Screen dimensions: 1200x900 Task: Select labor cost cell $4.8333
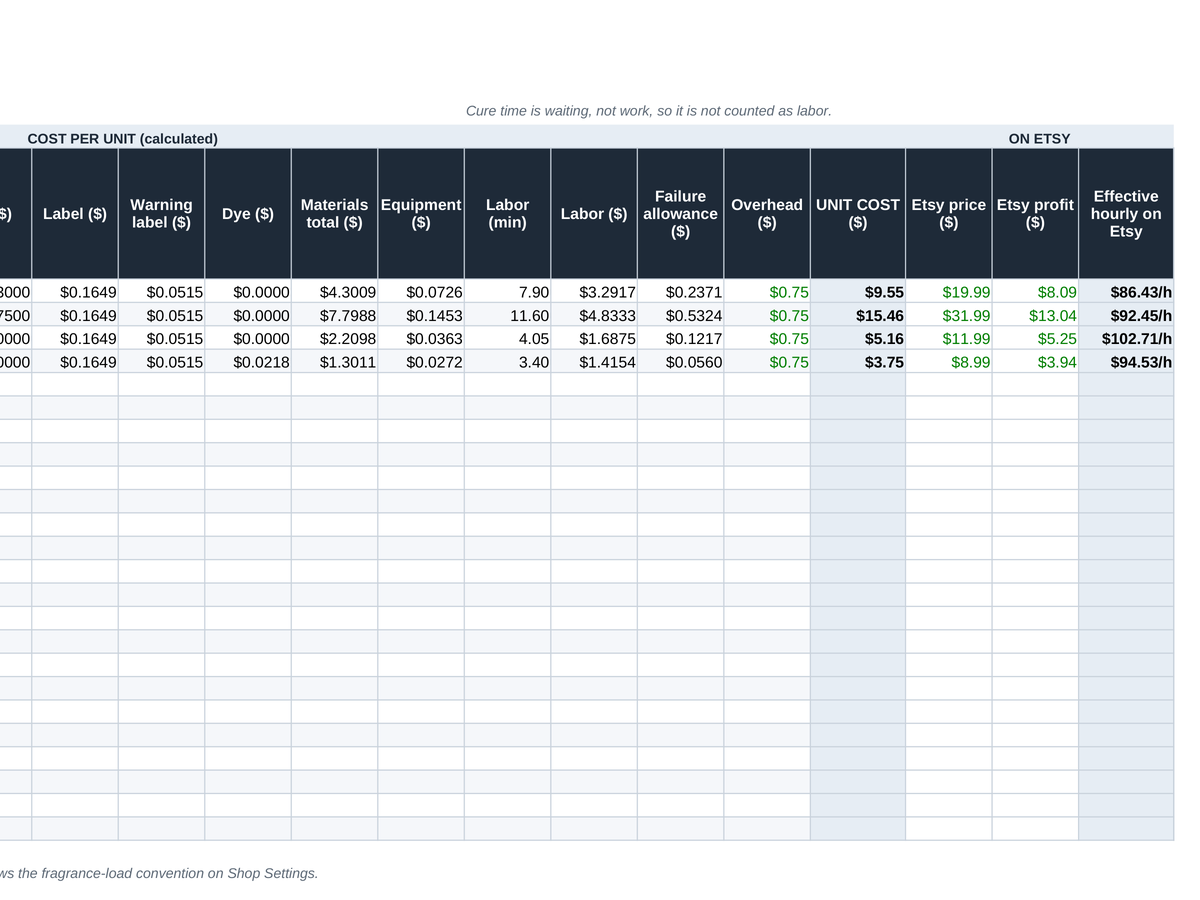[x=594, y=315]
